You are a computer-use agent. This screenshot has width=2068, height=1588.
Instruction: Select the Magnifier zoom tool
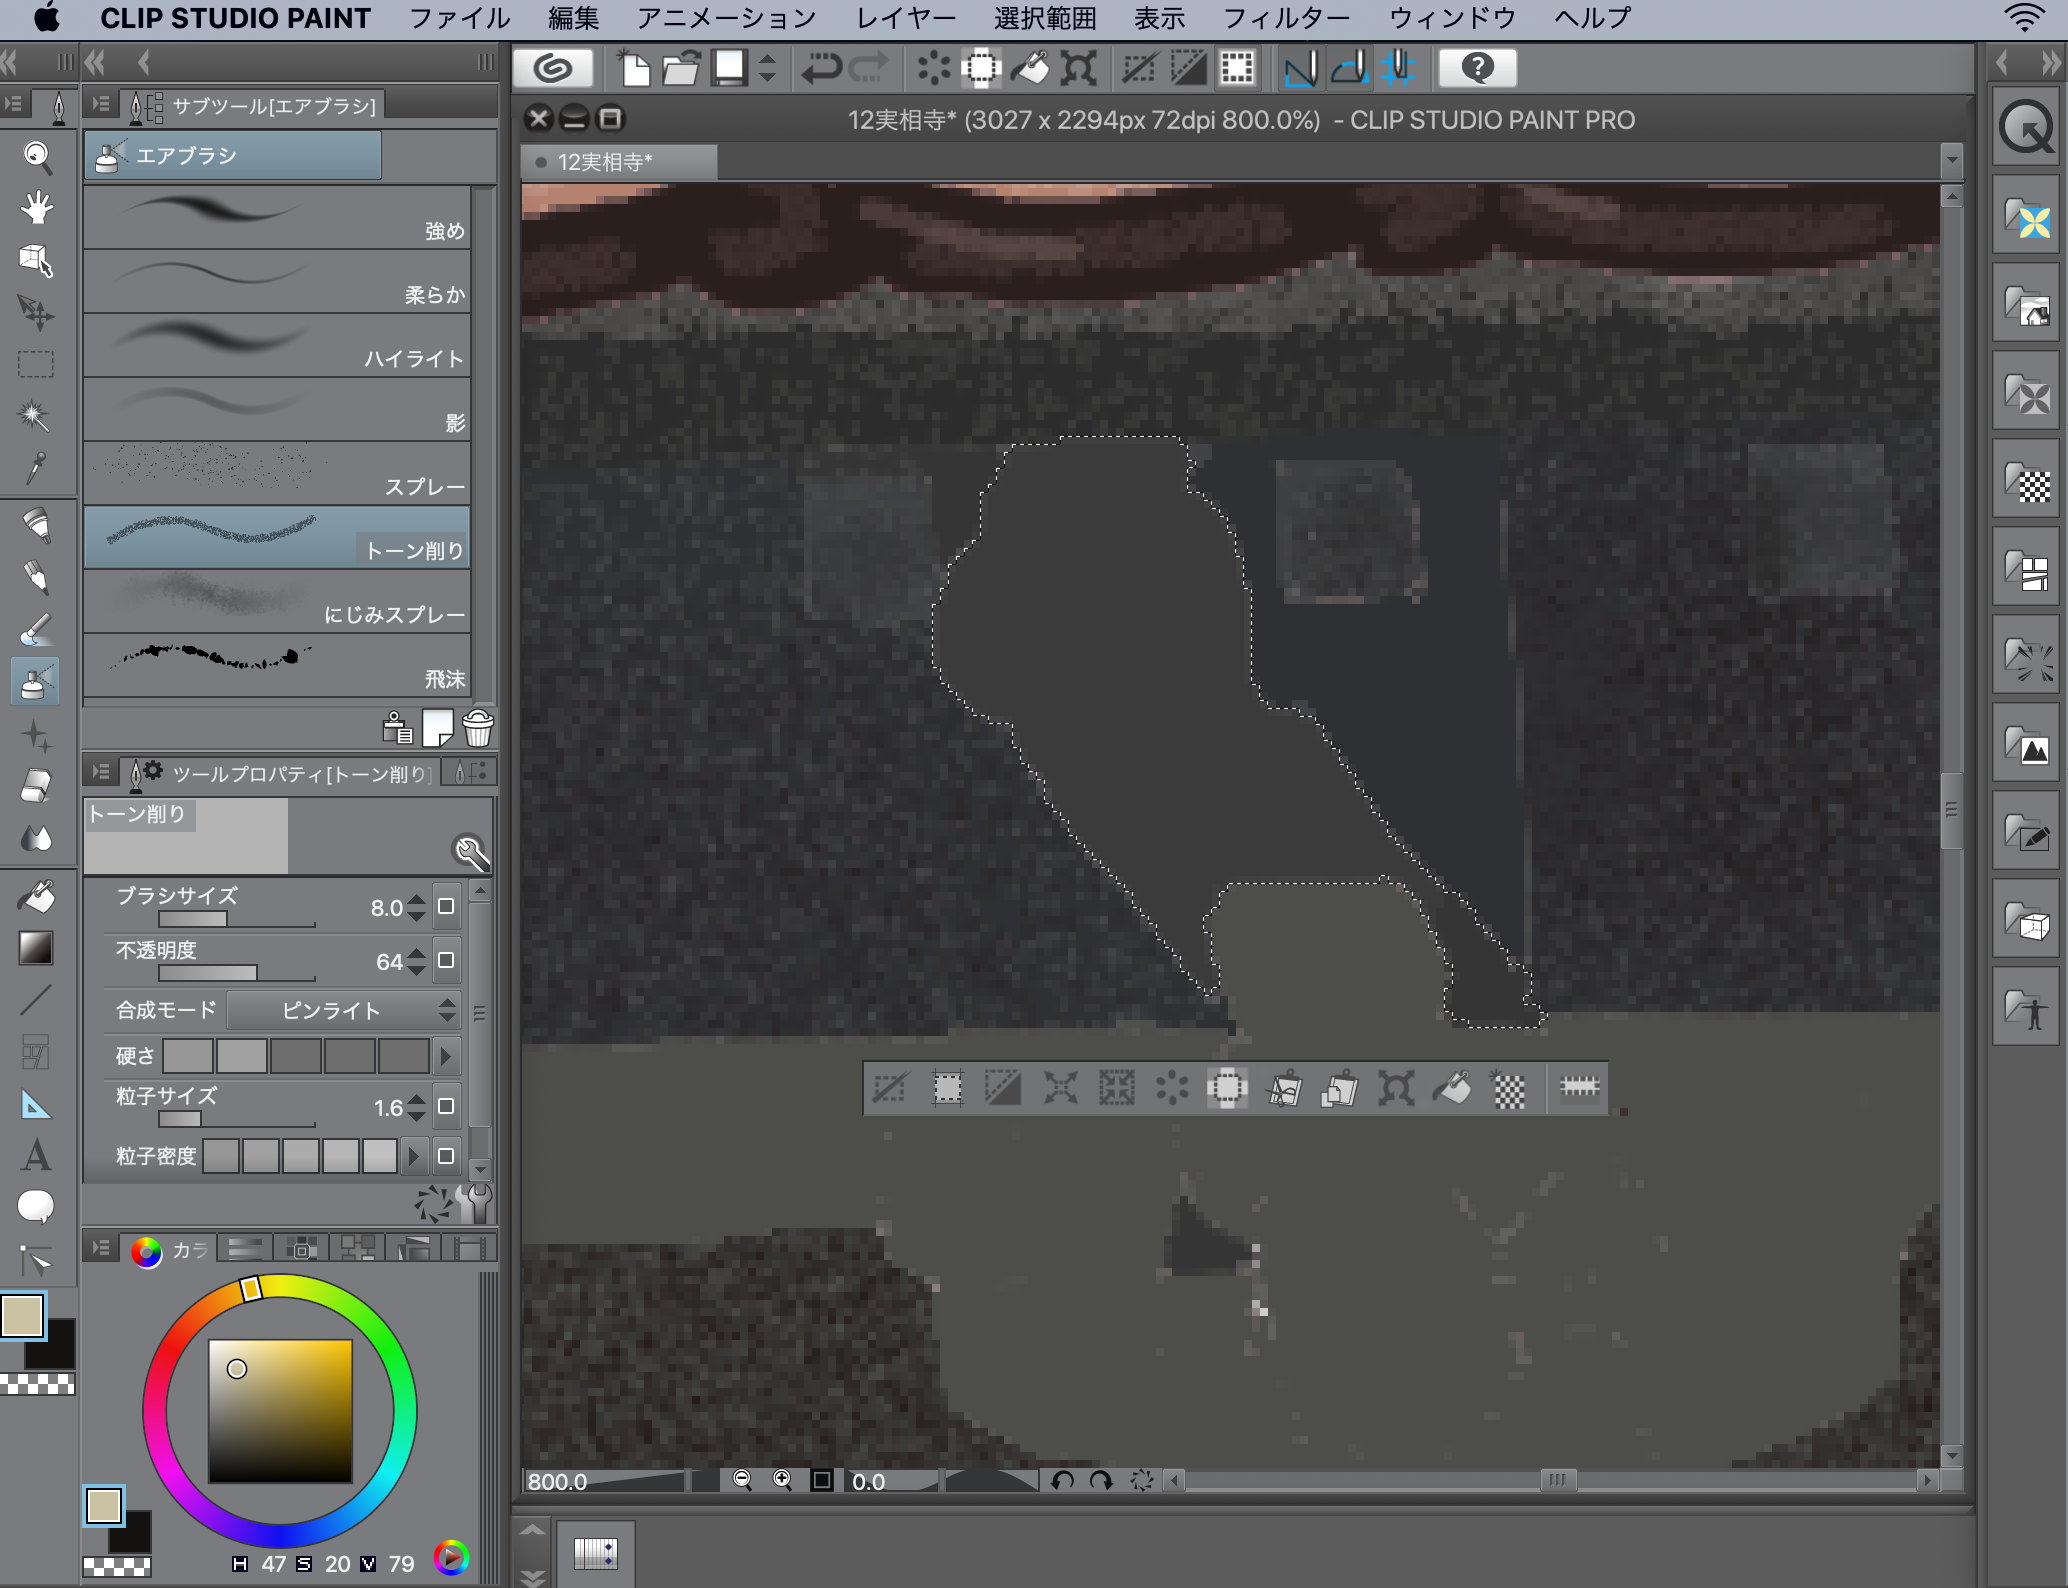pyautogui.click(x=37, y=155)
